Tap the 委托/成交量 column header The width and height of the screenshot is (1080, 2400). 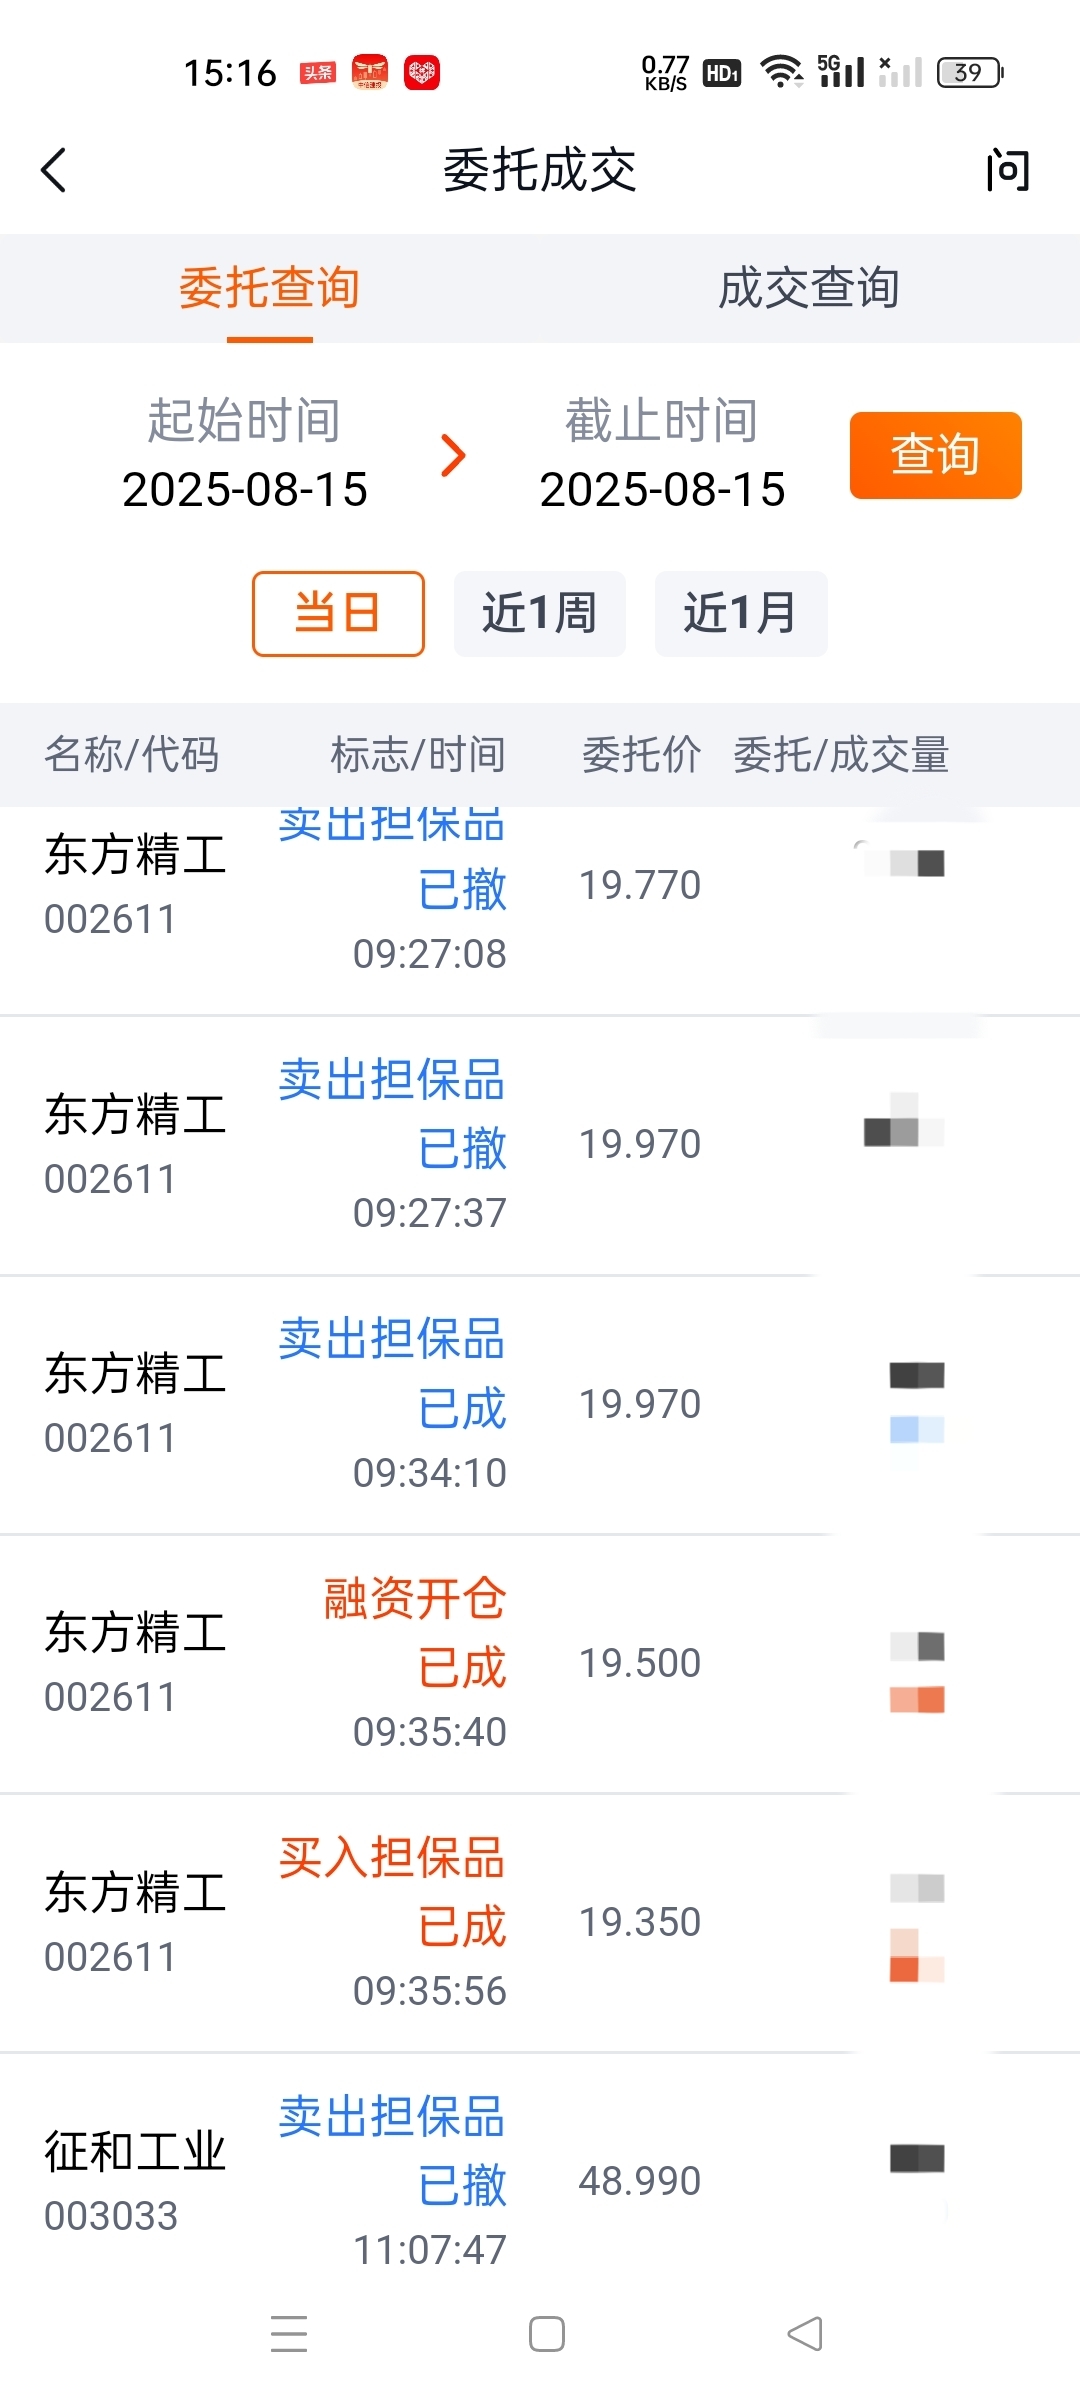click(841, 755)
